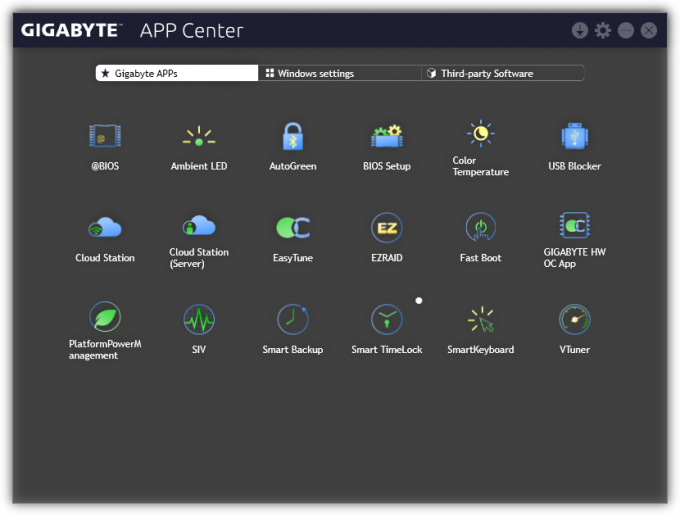Screen dimensions: 680x516
Task: Launch Smart TimeLock app
Action: [387, 319]
